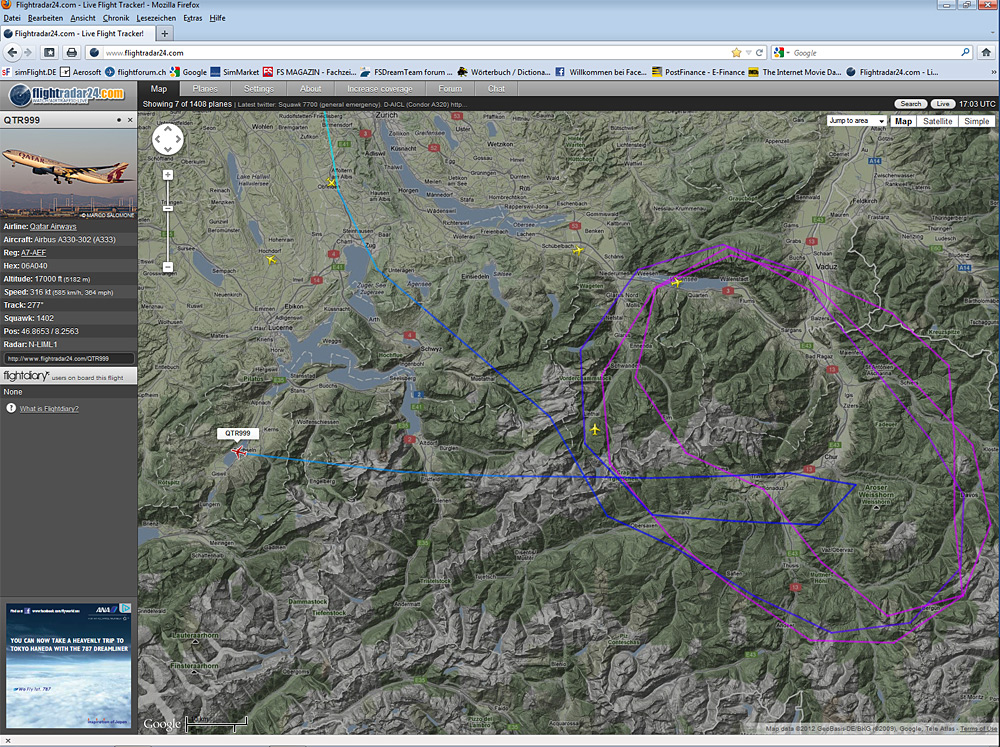Image resolution: width=1000 pixels, height=747 pixels.
Task: Click the browser forward arrow
Action: (28, 52)
